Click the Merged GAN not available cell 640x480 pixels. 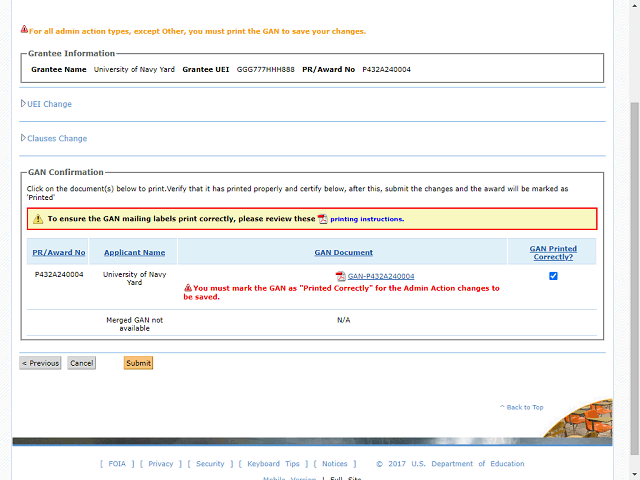(134, 324)
